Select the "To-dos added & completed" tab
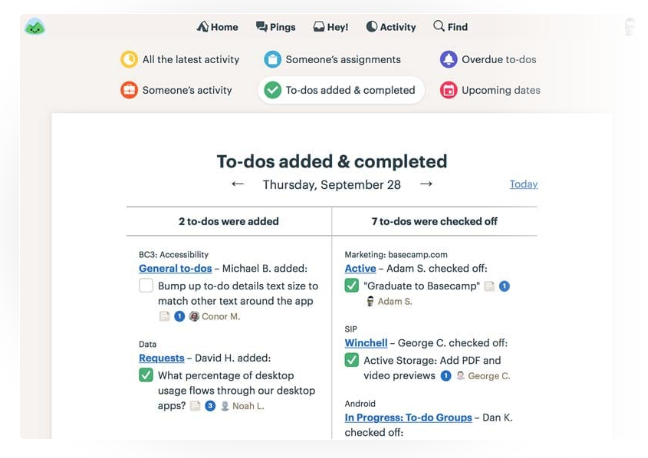 [341, 90]
